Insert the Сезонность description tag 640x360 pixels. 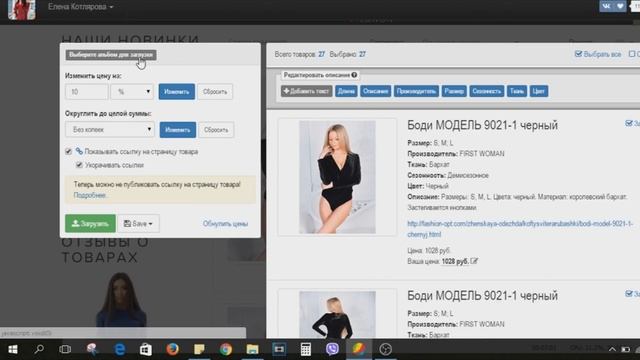click(487, 91)
